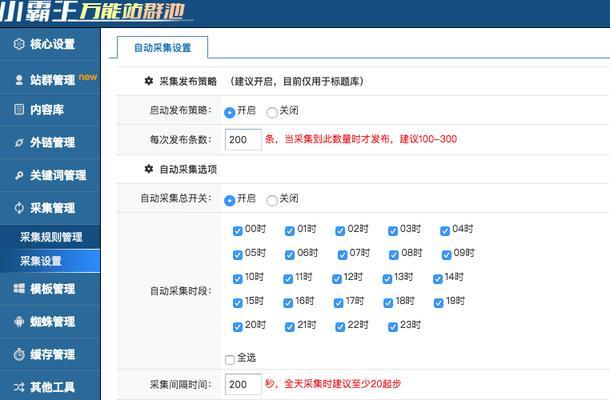Viewport: 610px width, 400px height.
Task: Select 采集规则管理 submenu item
Action: 50,237
